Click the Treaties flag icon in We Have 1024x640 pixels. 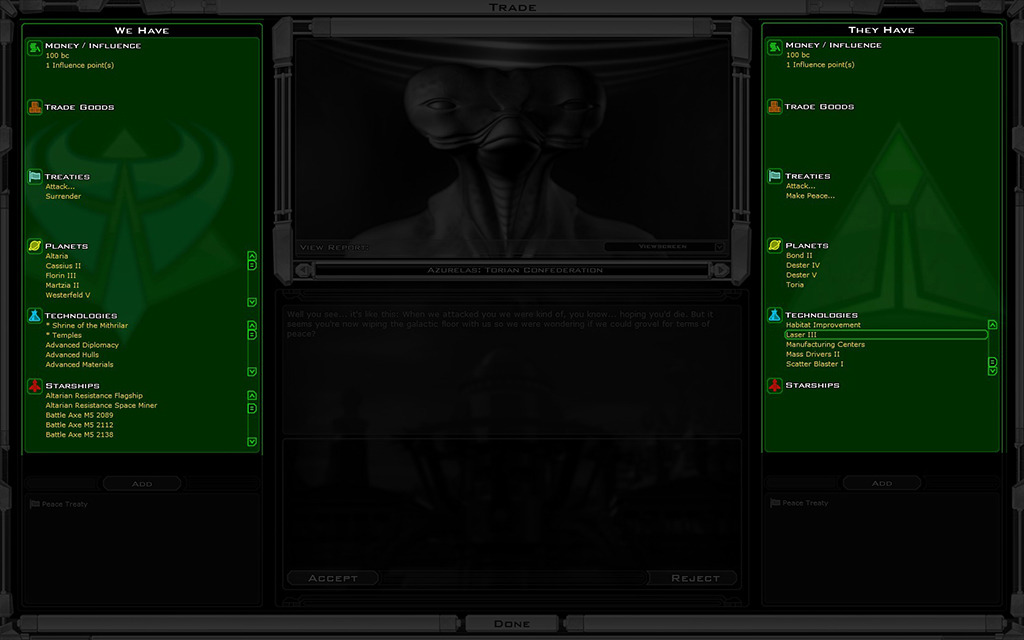tap(35, 176)
